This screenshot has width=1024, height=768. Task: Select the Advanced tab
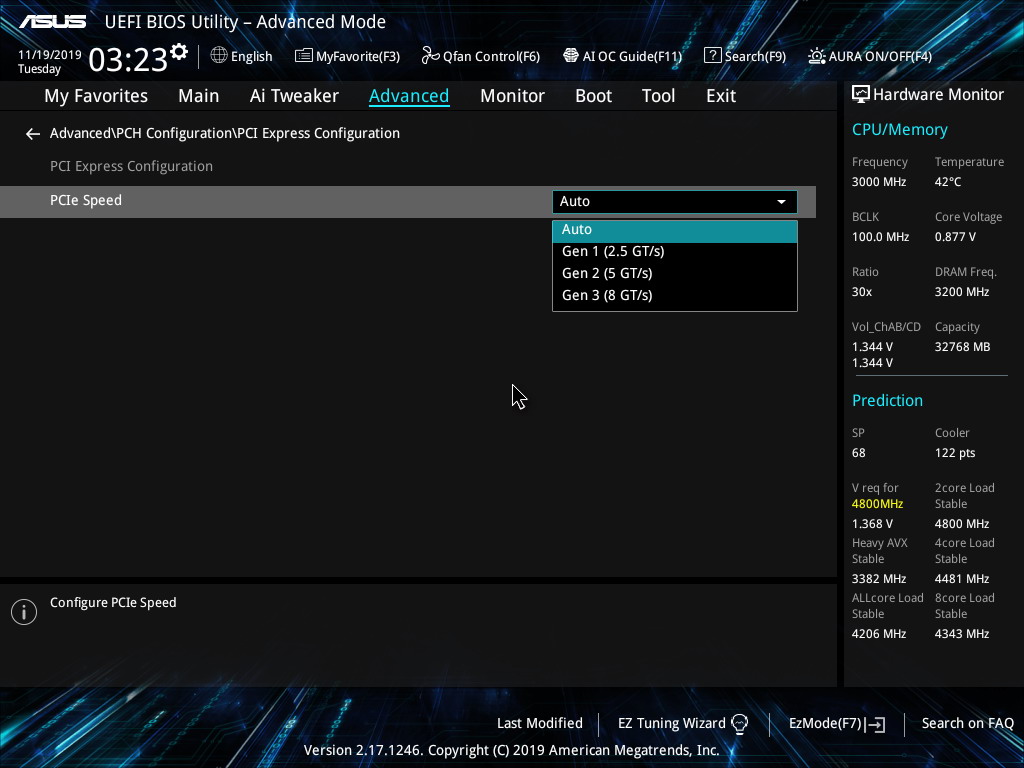point(409,96)
